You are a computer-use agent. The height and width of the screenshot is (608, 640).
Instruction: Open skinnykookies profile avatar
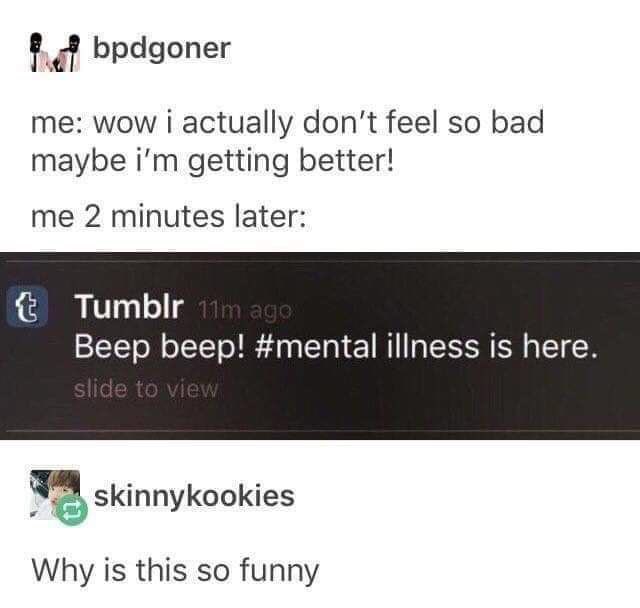point(55,495)
